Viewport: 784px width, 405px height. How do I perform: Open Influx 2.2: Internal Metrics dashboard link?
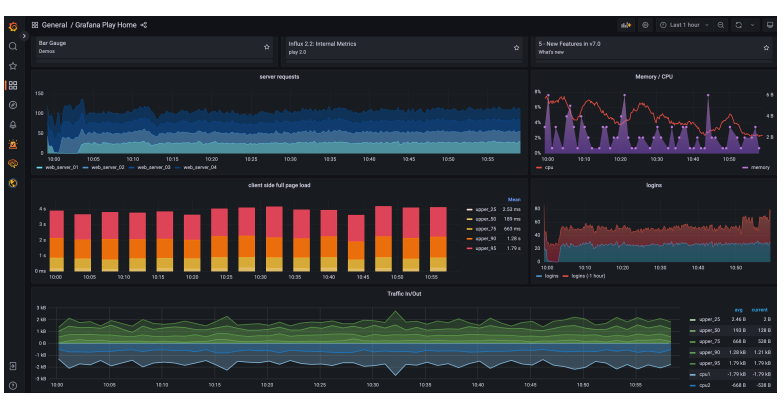coord(322,44)
